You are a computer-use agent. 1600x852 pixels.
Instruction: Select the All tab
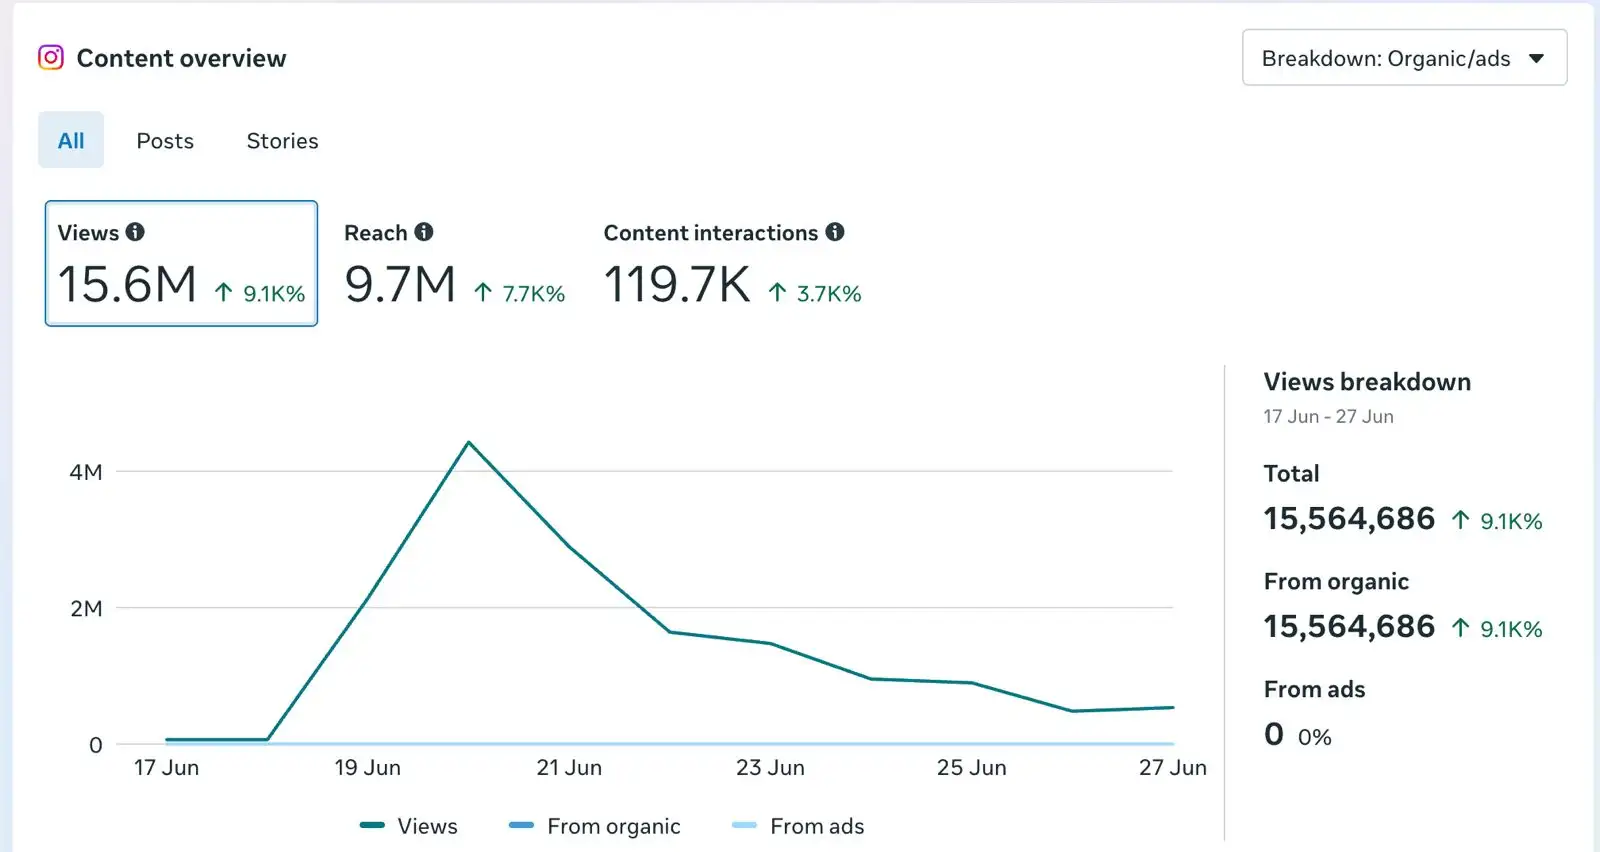tap(71, 140)
